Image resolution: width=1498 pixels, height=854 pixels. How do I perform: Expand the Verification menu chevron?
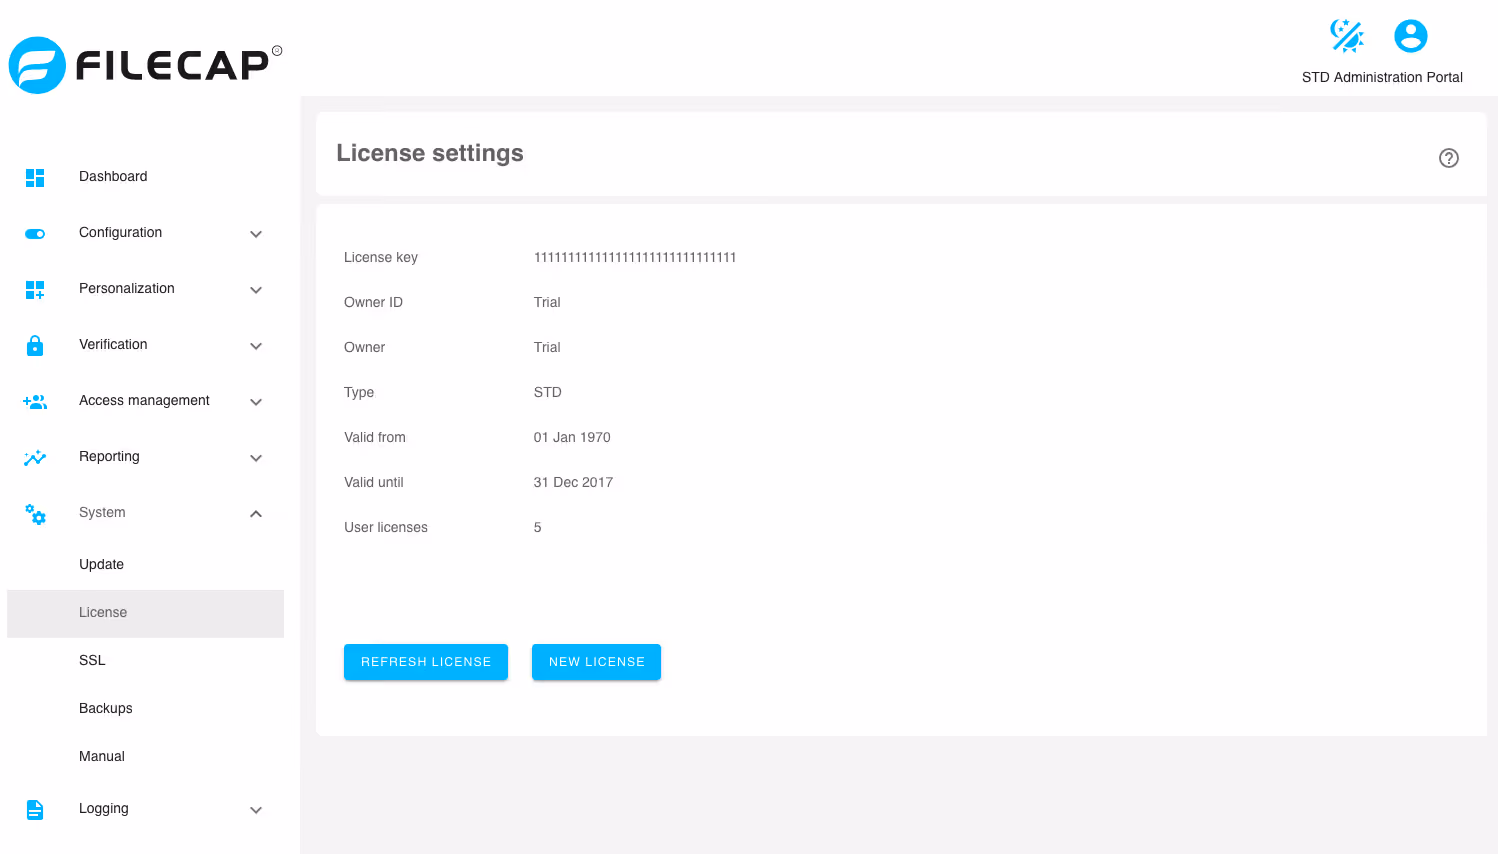pyautogui.click(x=256, y=346)
